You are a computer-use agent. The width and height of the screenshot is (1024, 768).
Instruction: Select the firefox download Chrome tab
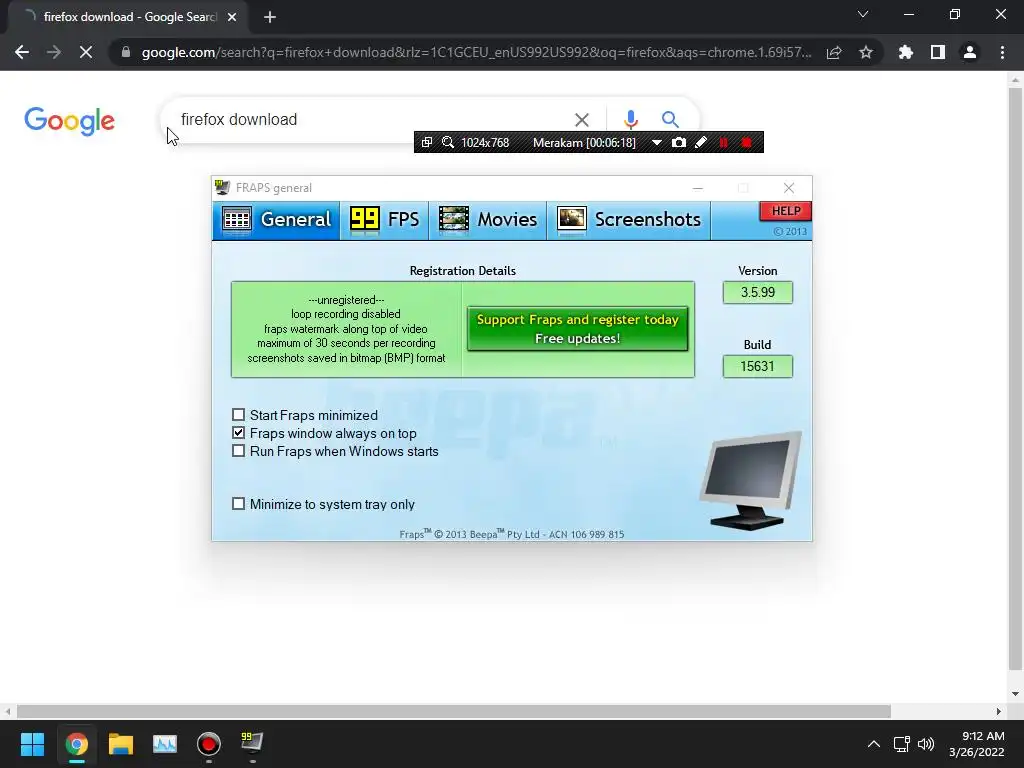pos(127,17)
